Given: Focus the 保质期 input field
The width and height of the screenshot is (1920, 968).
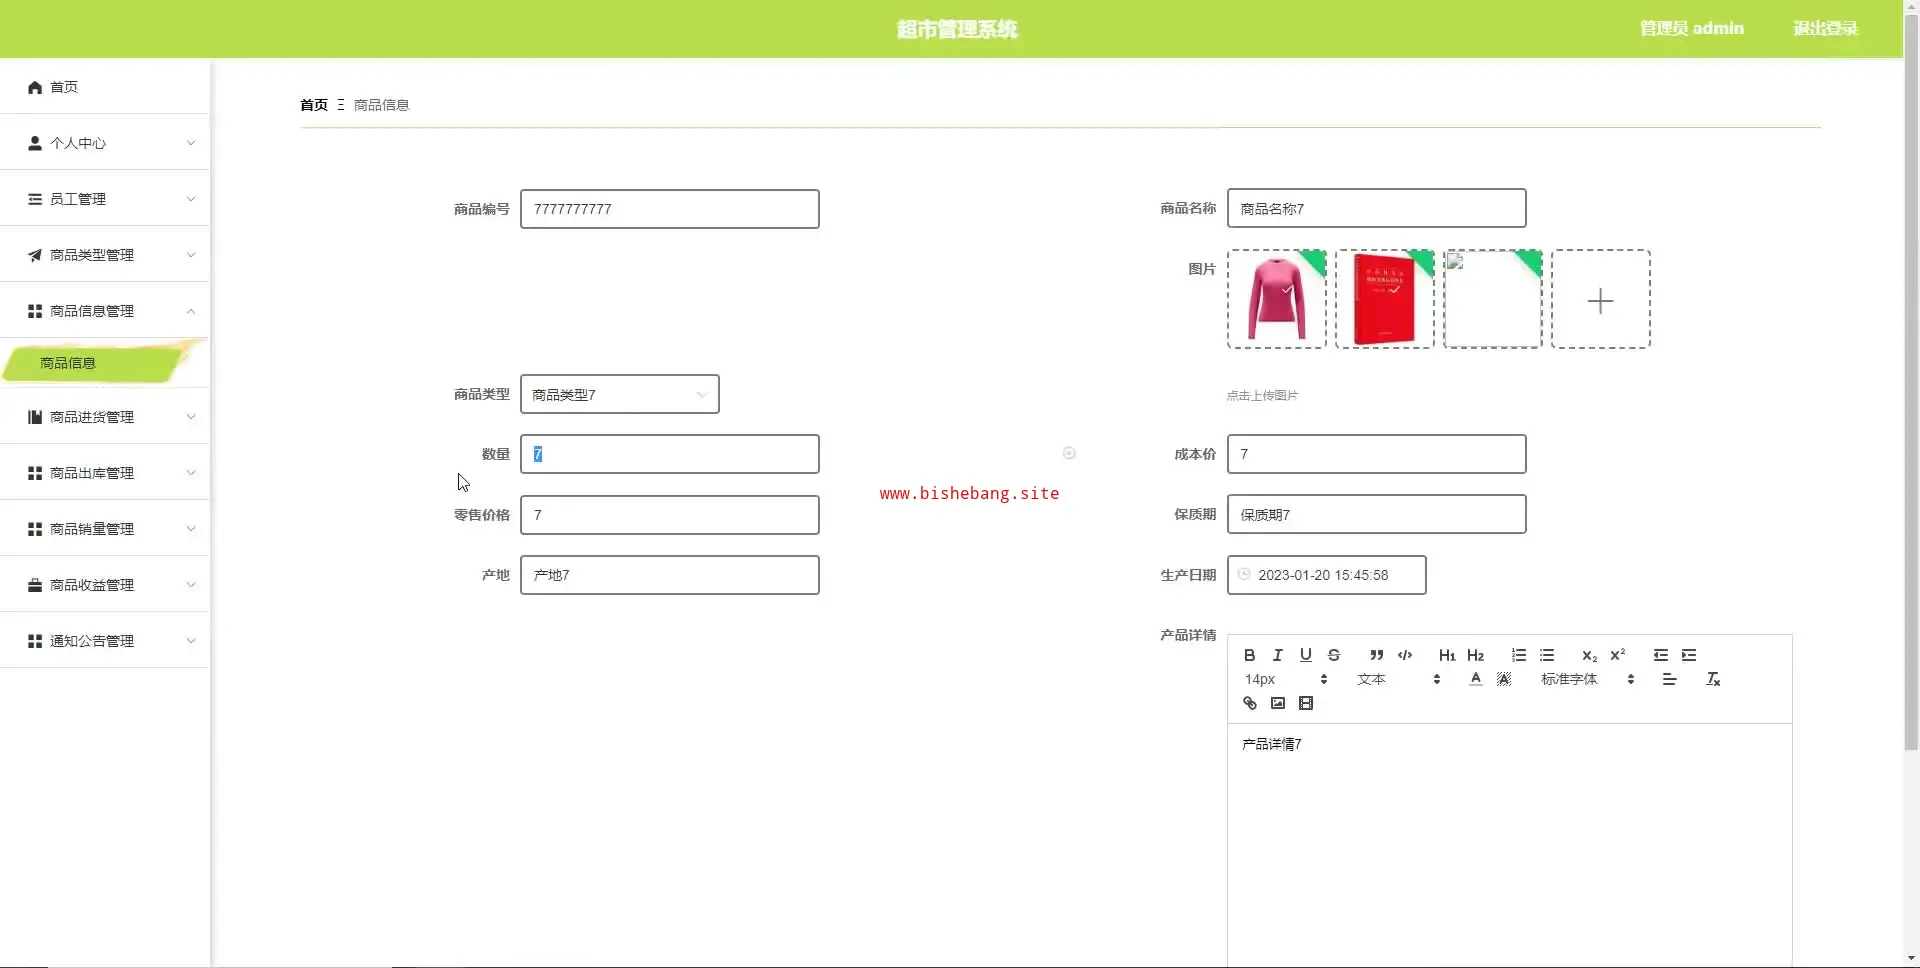Looking at the screenshot, I should pos(1376,514).
